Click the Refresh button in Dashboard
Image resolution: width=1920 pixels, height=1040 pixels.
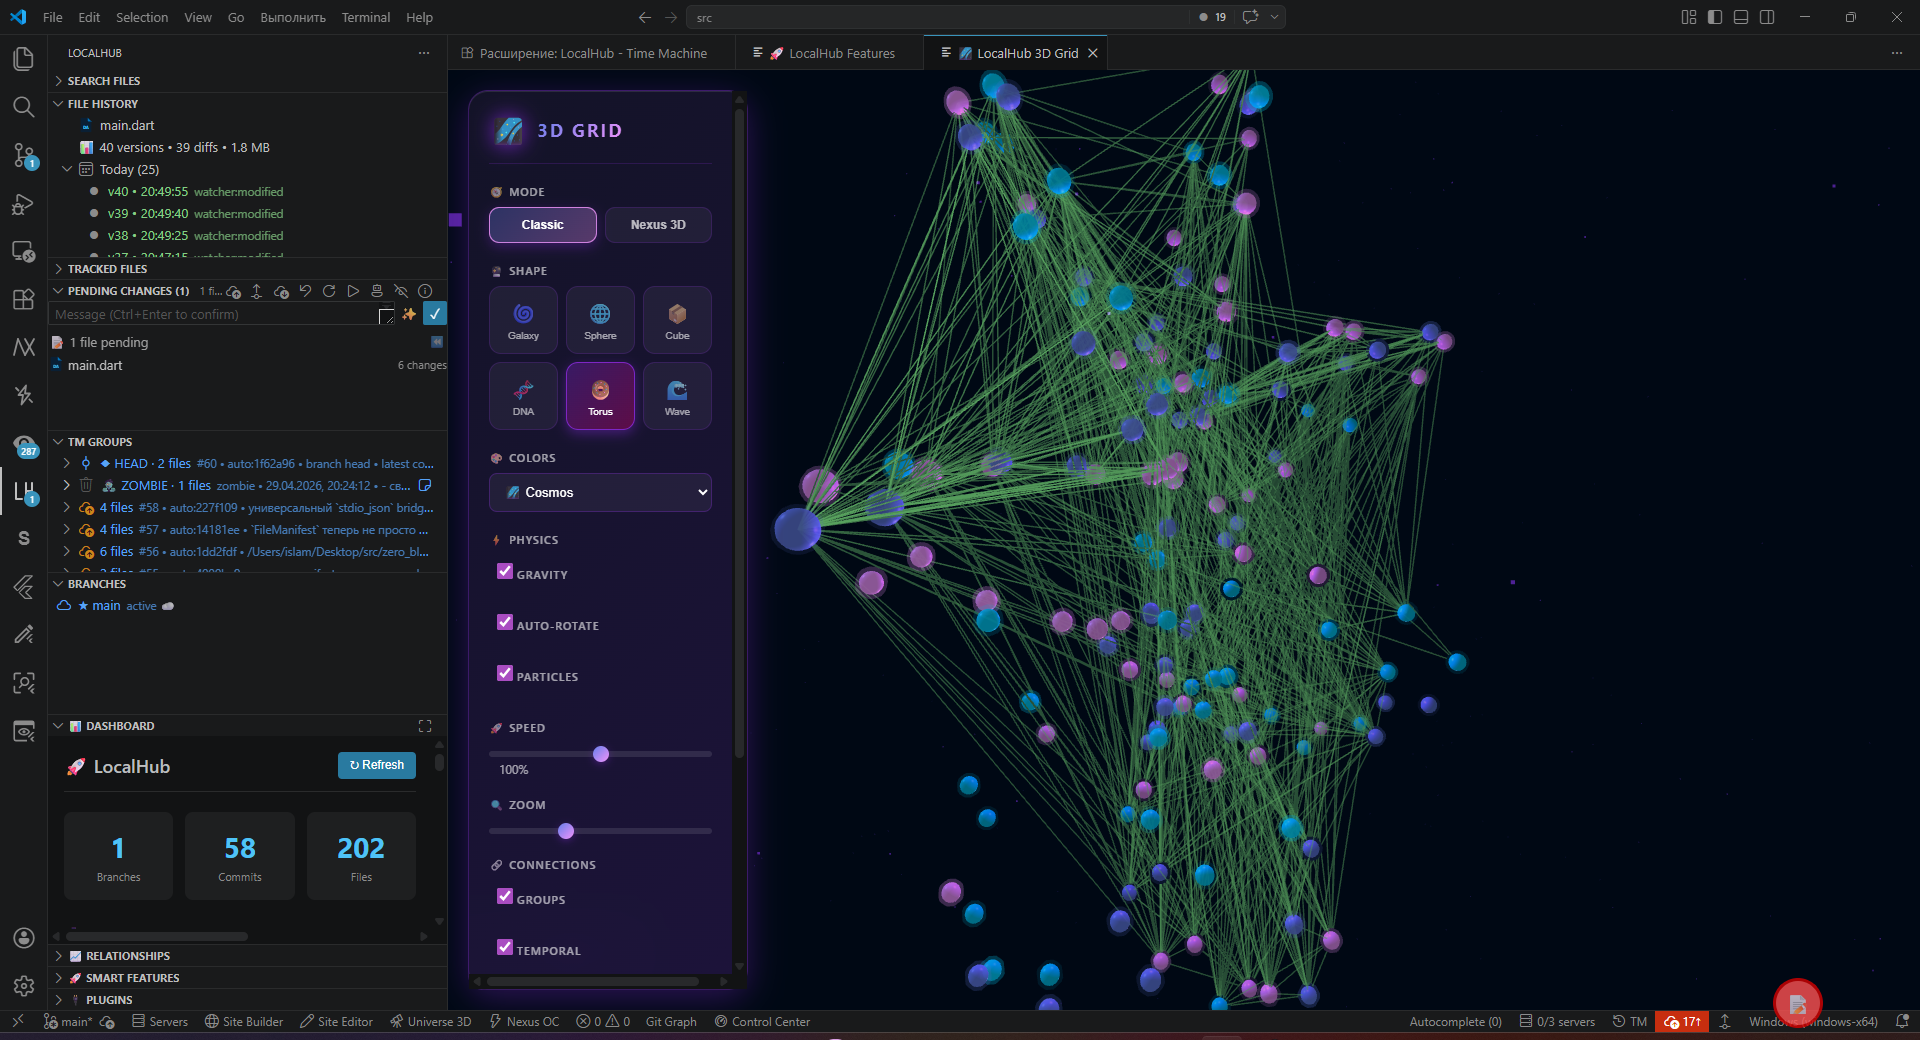(377, 765)
